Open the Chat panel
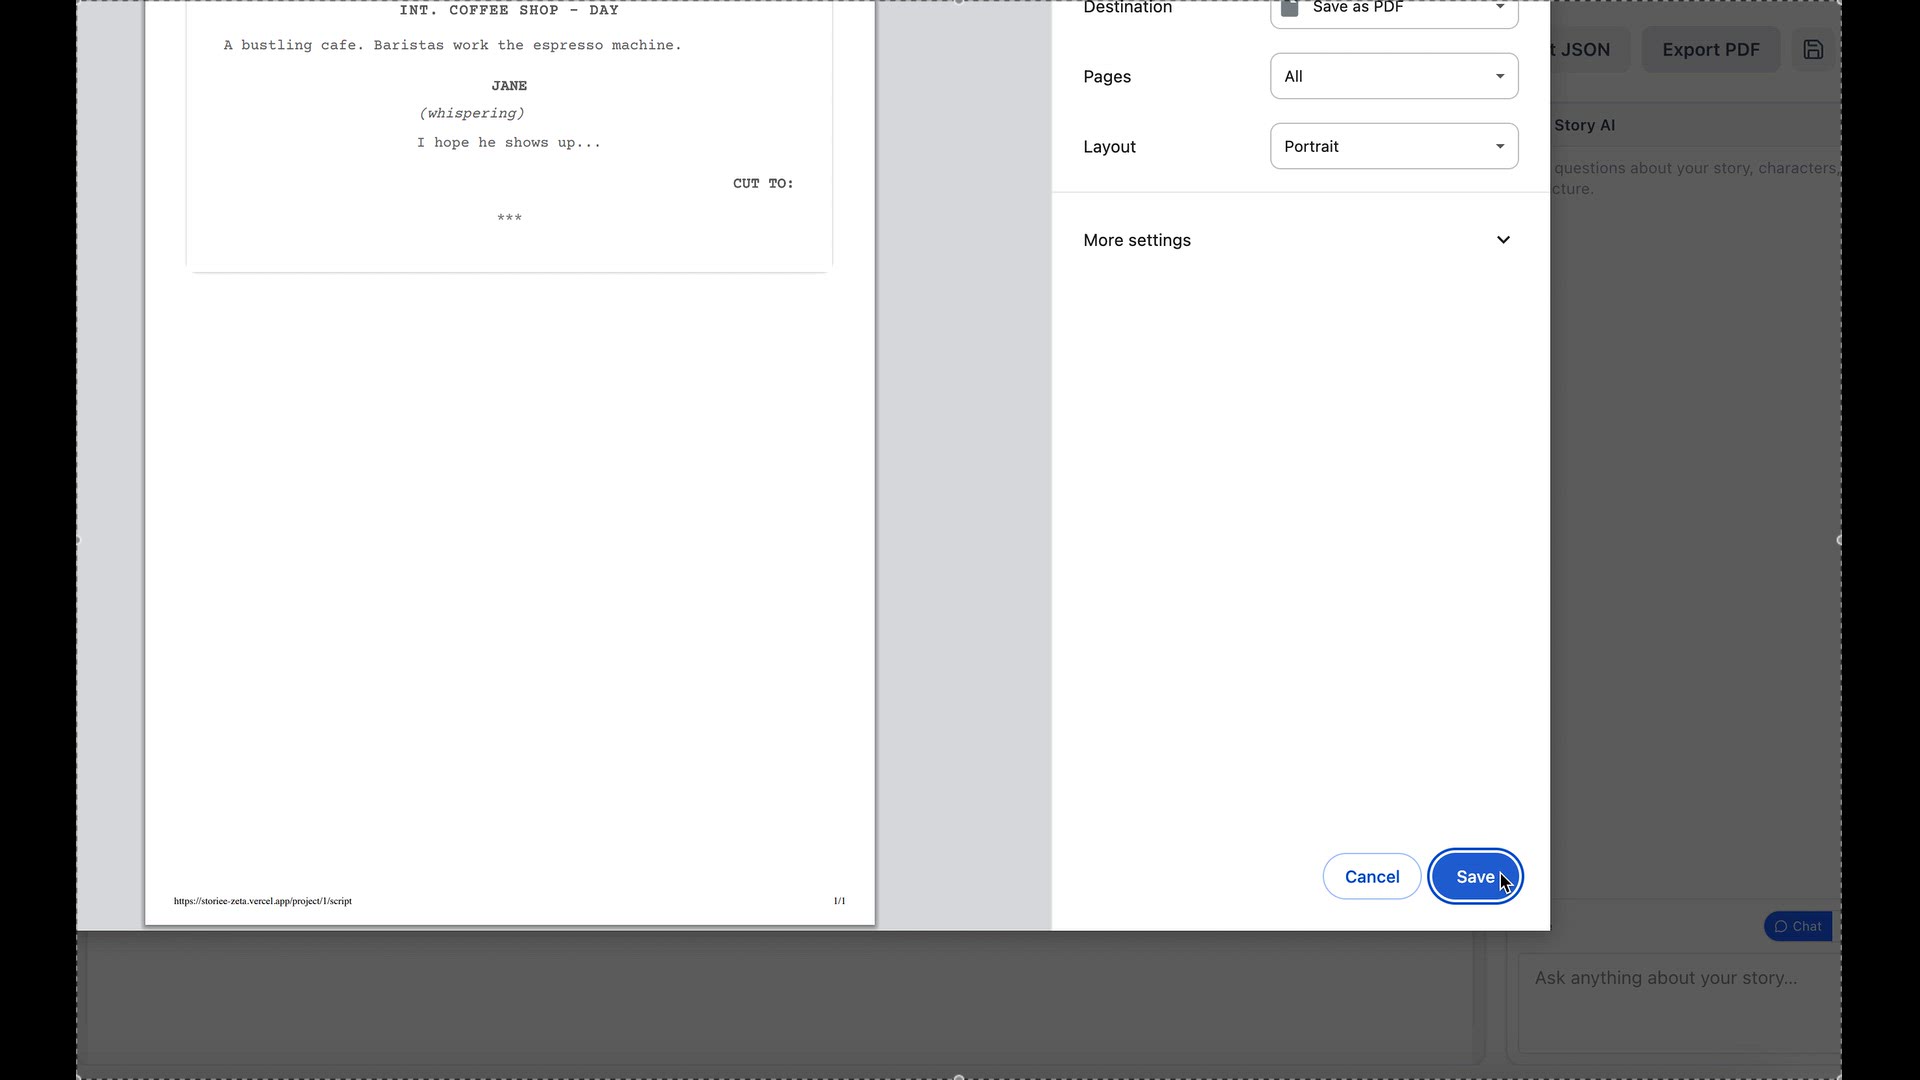The image size is (1920, 1080). [x=1797, y=926]
